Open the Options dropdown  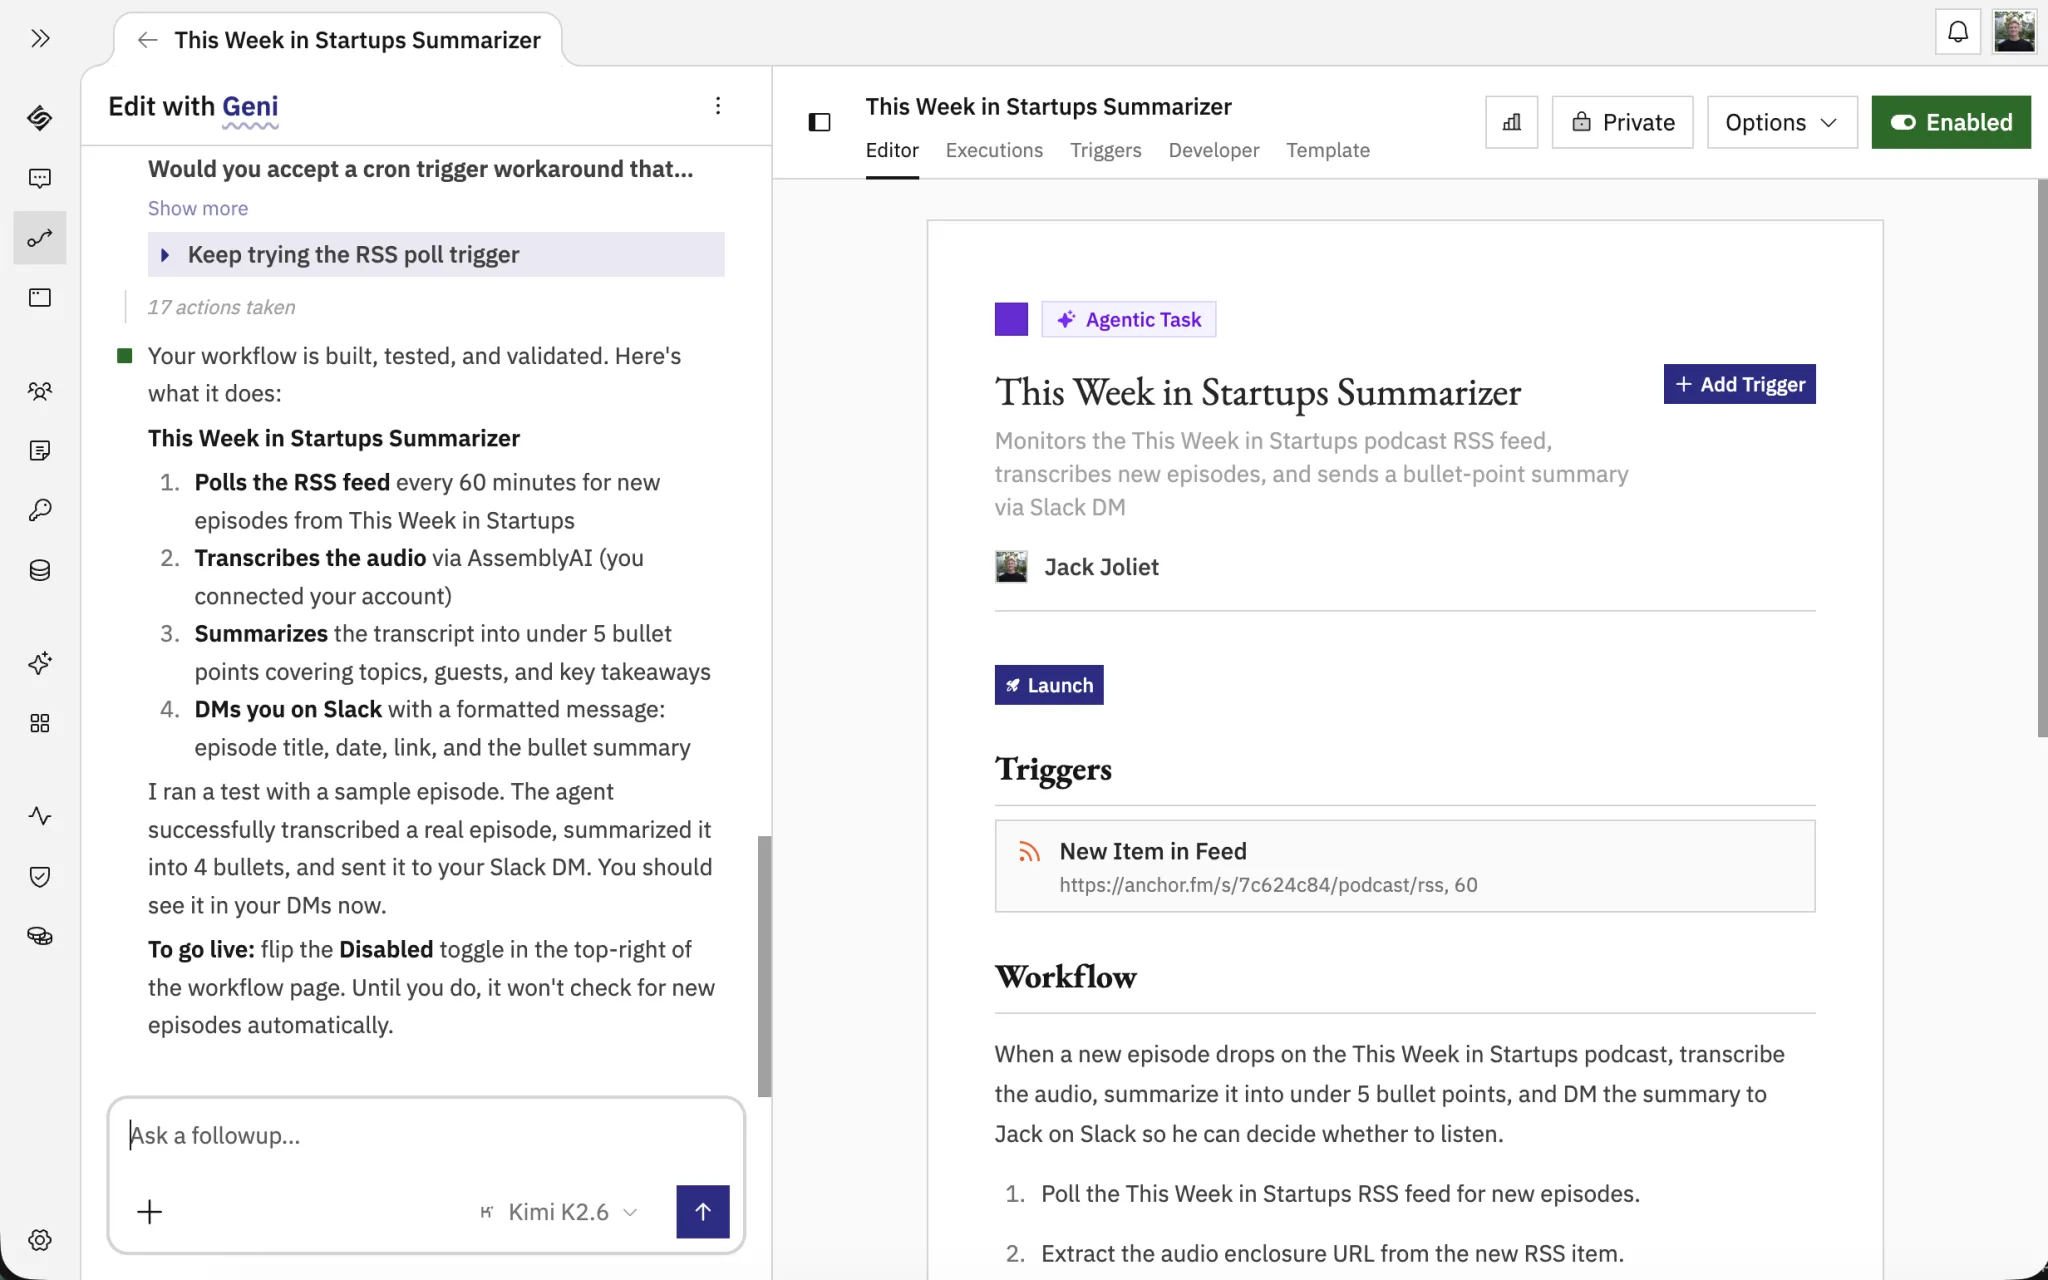[1781, 122]
